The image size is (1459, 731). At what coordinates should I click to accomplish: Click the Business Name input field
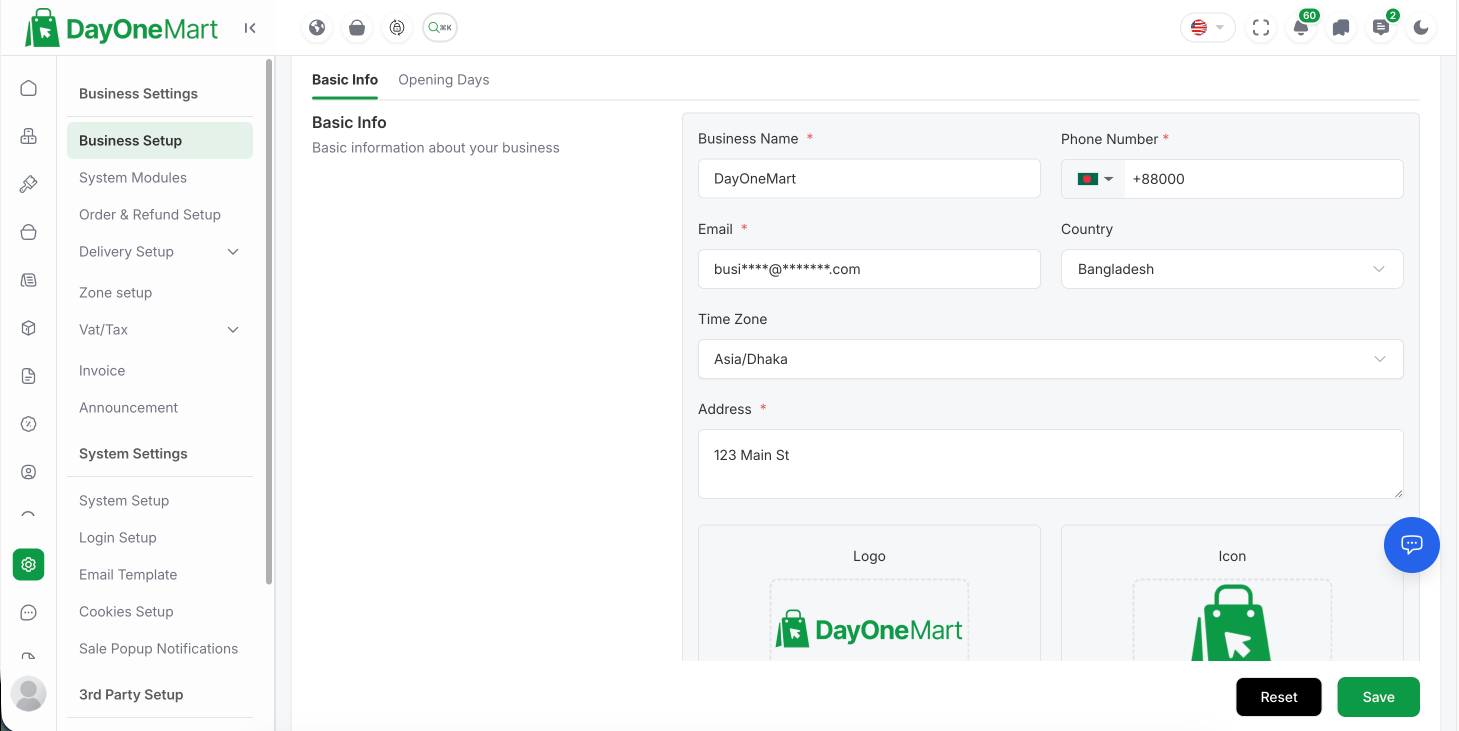point(869,179)
